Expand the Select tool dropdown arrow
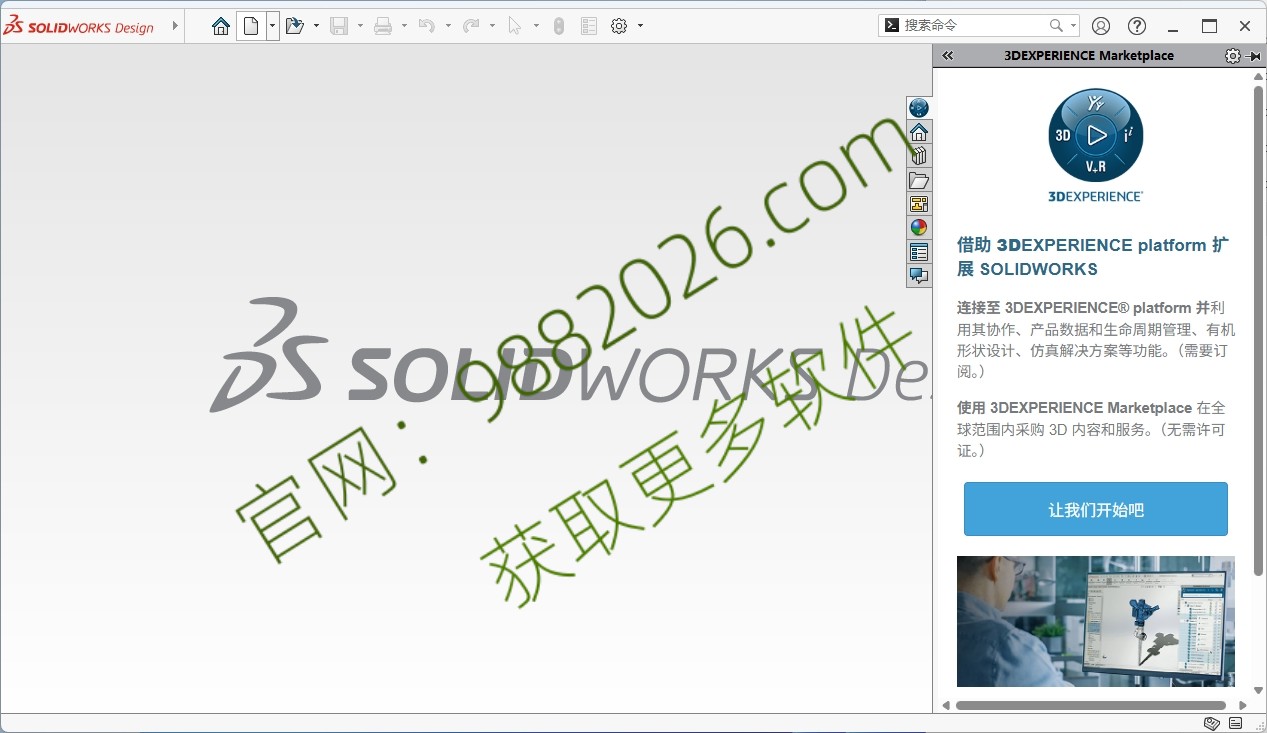 (x=536, y=26)
